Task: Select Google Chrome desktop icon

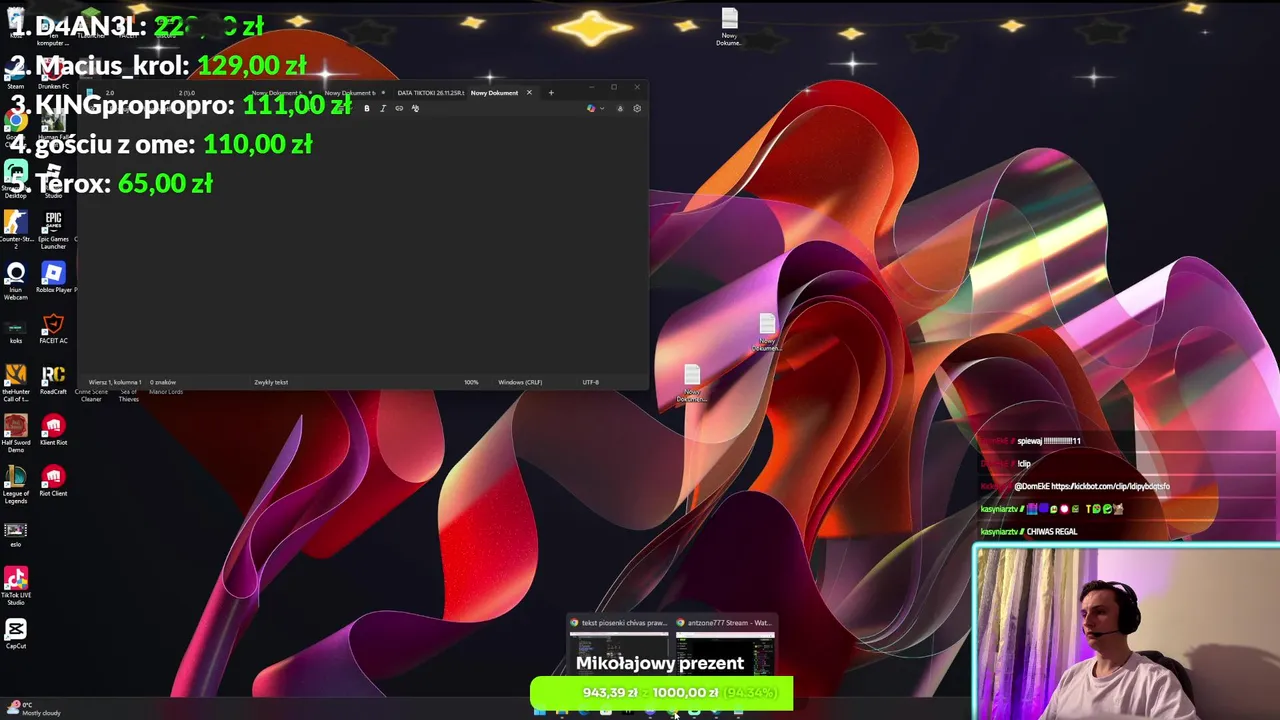Action: pos(16,128)
